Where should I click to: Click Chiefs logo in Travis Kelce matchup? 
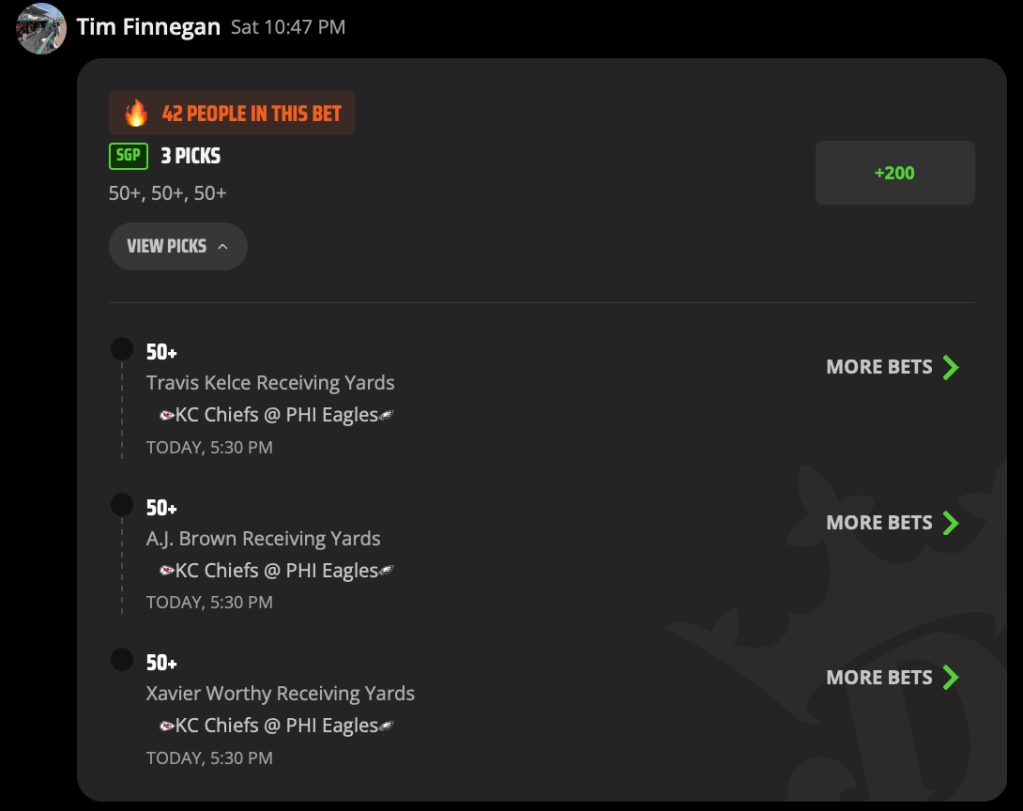coord(167,415)
